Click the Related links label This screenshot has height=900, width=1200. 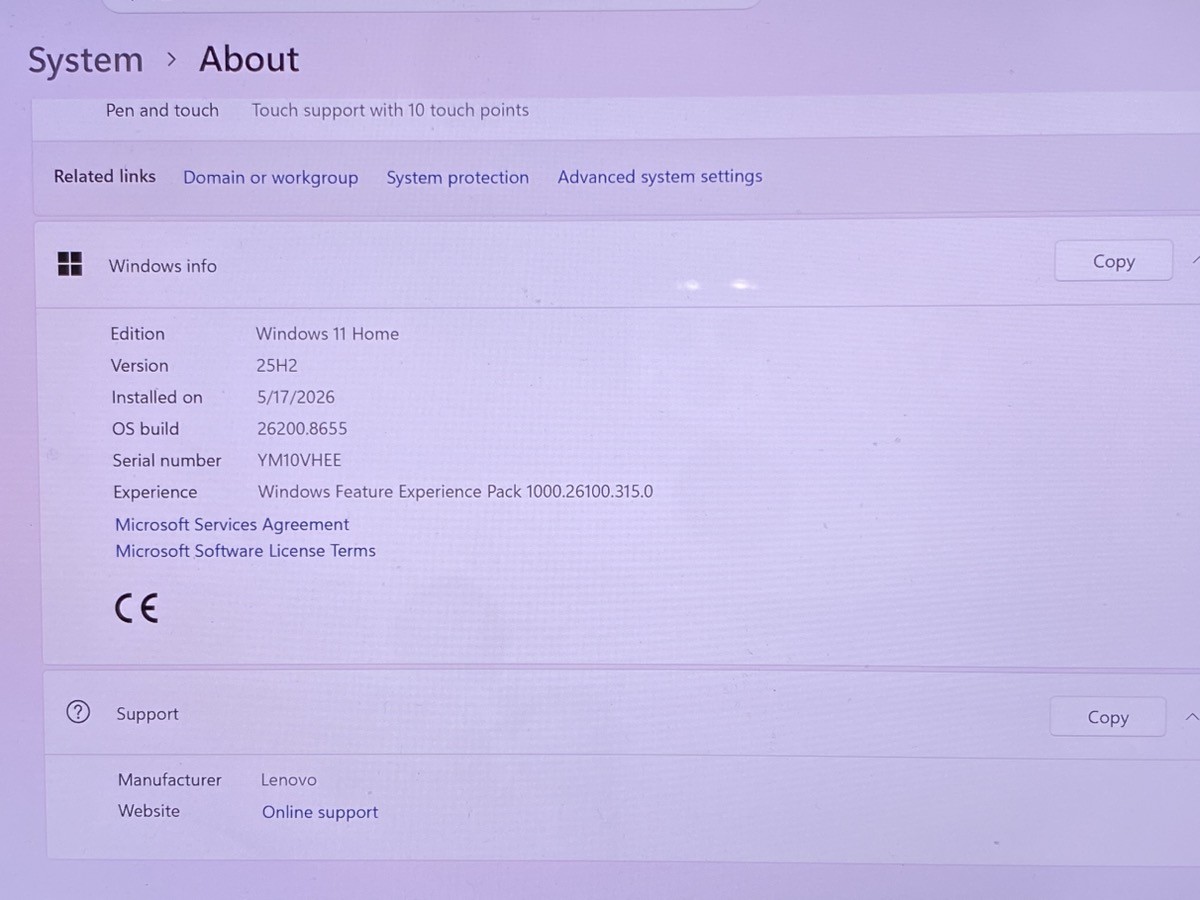click(105, 176)
